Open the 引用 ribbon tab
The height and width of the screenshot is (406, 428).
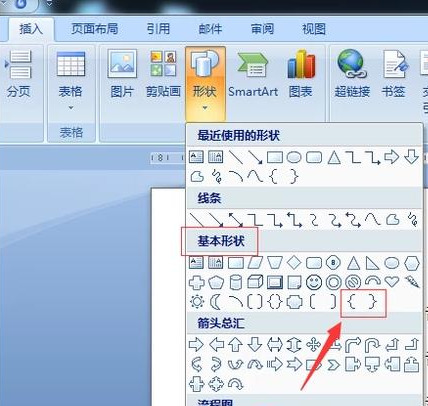click(158, 29)
